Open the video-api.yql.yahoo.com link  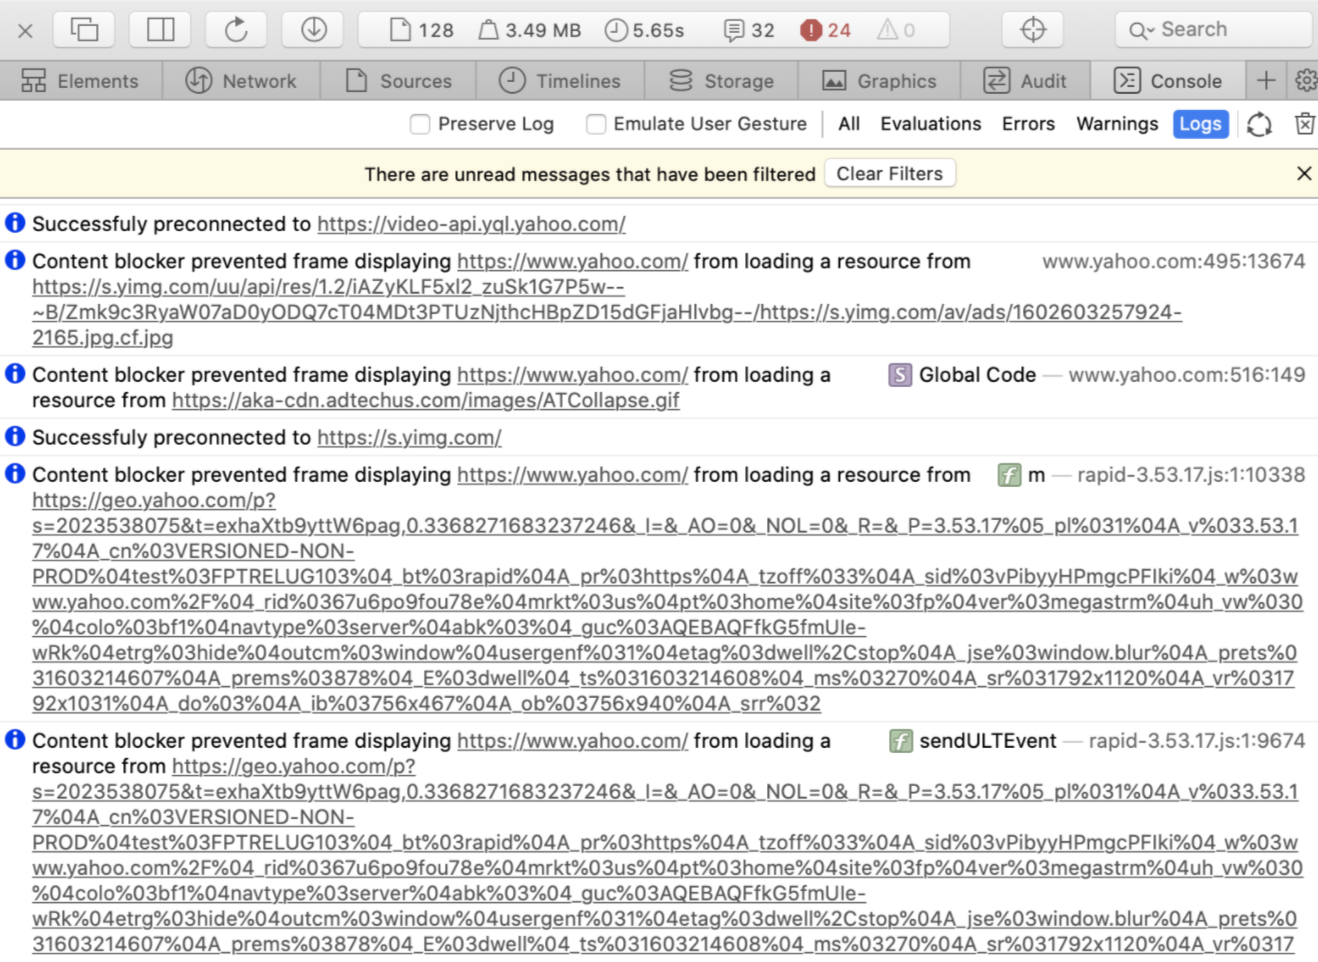pyautogui.click(x=471, y=224)
